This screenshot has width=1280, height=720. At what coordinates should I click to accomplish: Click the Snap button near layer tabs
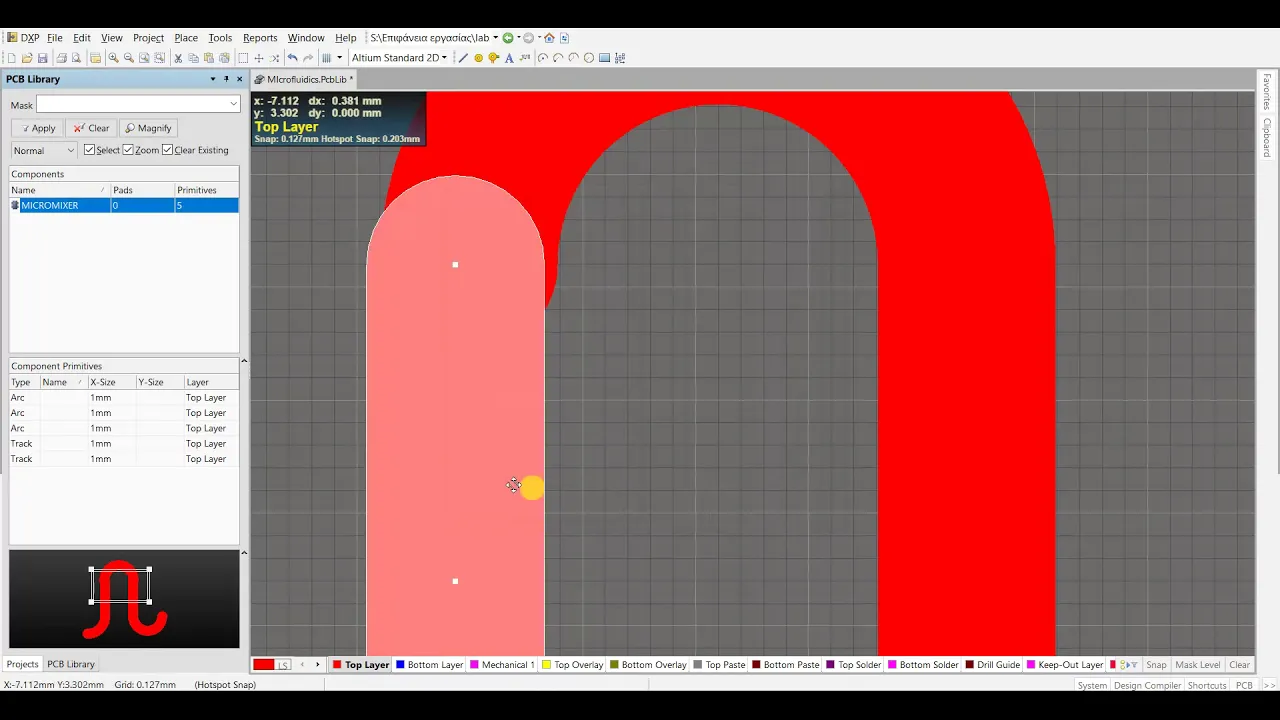click(x=1156, y=665)
